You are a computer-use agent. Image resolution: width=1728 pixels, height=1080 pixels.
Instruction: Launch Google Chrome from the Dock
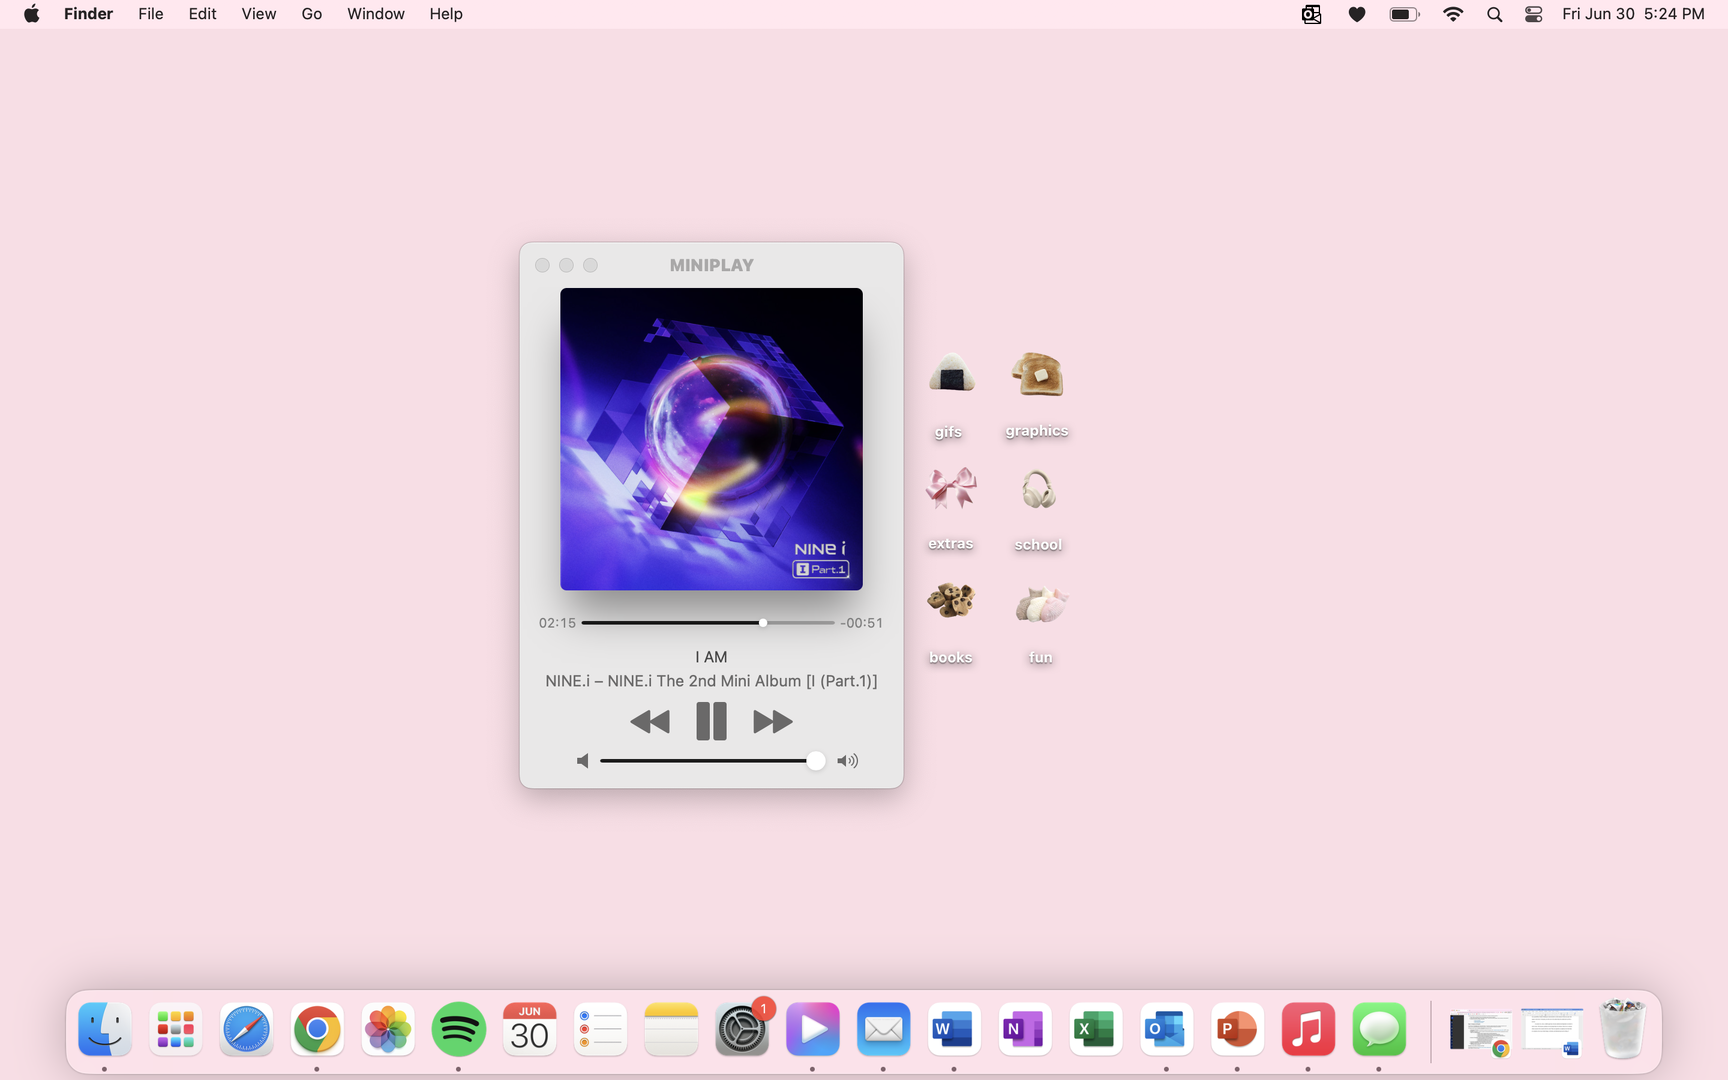317,1029
